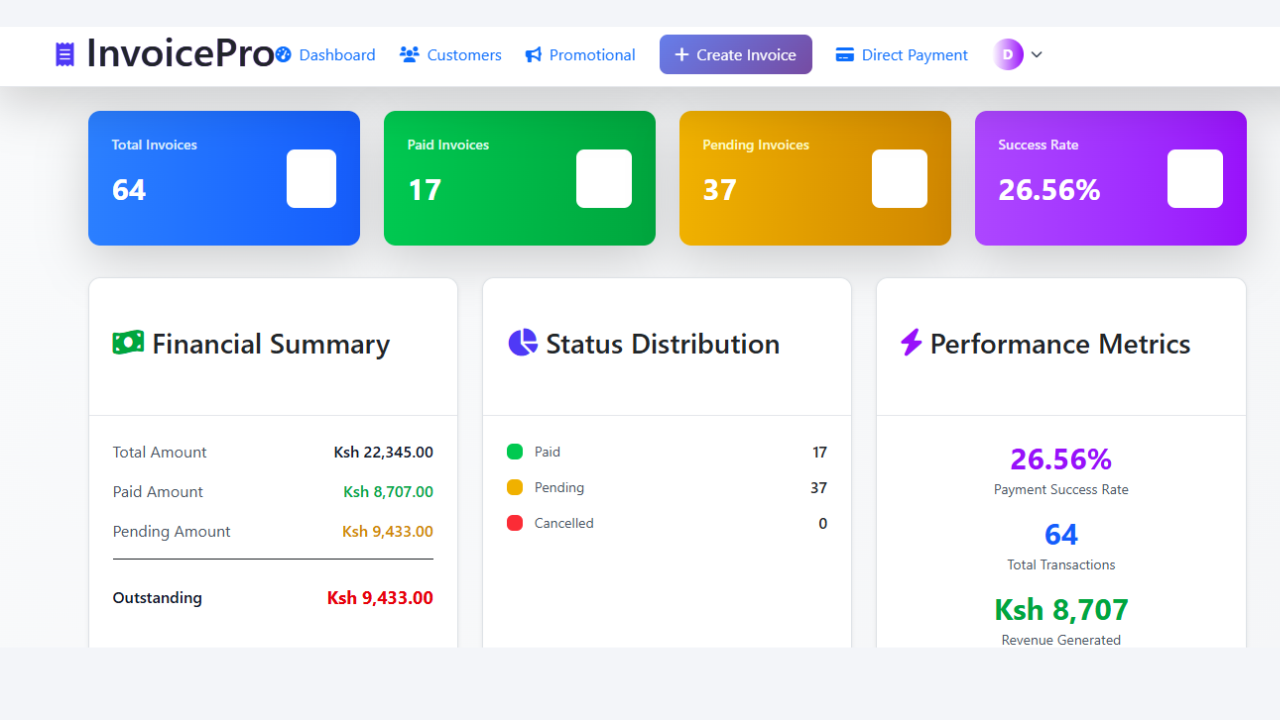Click the pie chart icon beside Status Distribution
This screenshot has width=1280, height=720.
pos(523,343)
